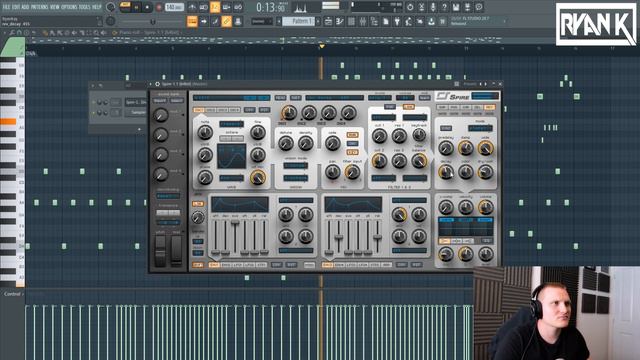Click the View channel rack toolbar icon
This screenshot has width=640, height=360.
point(351,21)
